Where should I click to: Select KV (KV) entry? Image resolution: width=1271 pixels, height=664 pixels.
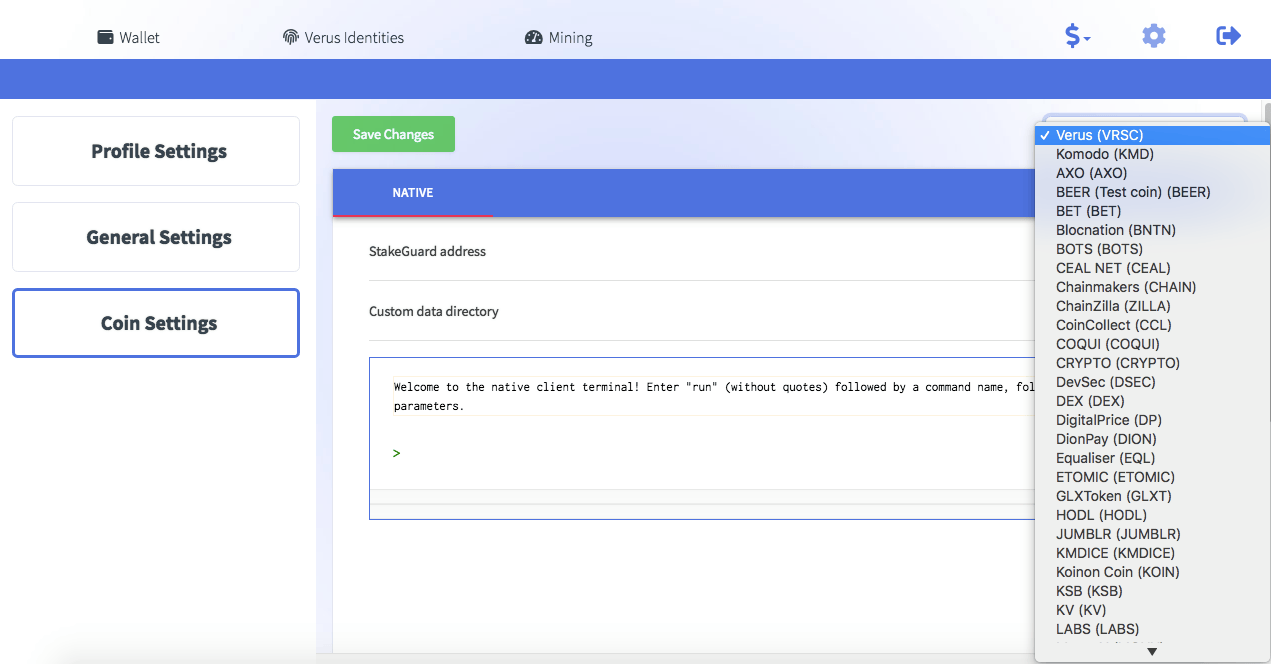click(x=1152, y=610)
